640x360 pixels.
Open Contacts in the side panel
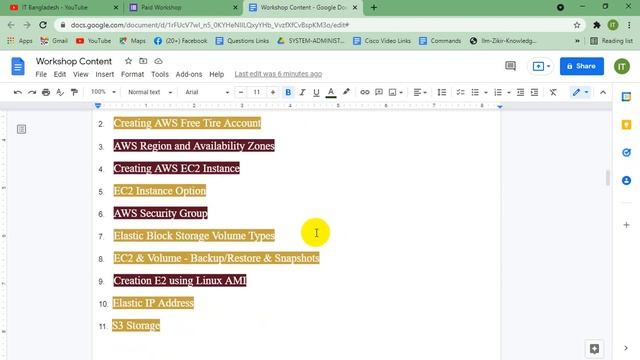pos(626,180)
